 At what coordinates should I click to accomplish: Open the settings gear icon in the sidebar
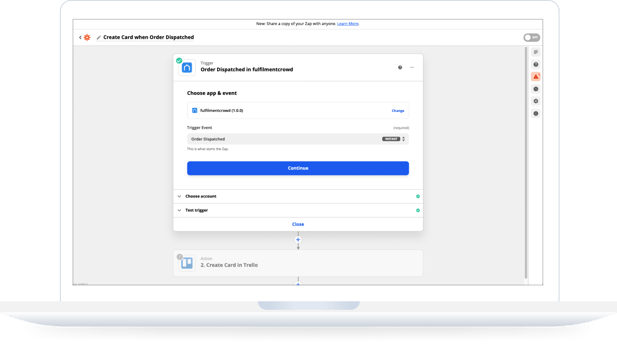(x=536, y=101)
